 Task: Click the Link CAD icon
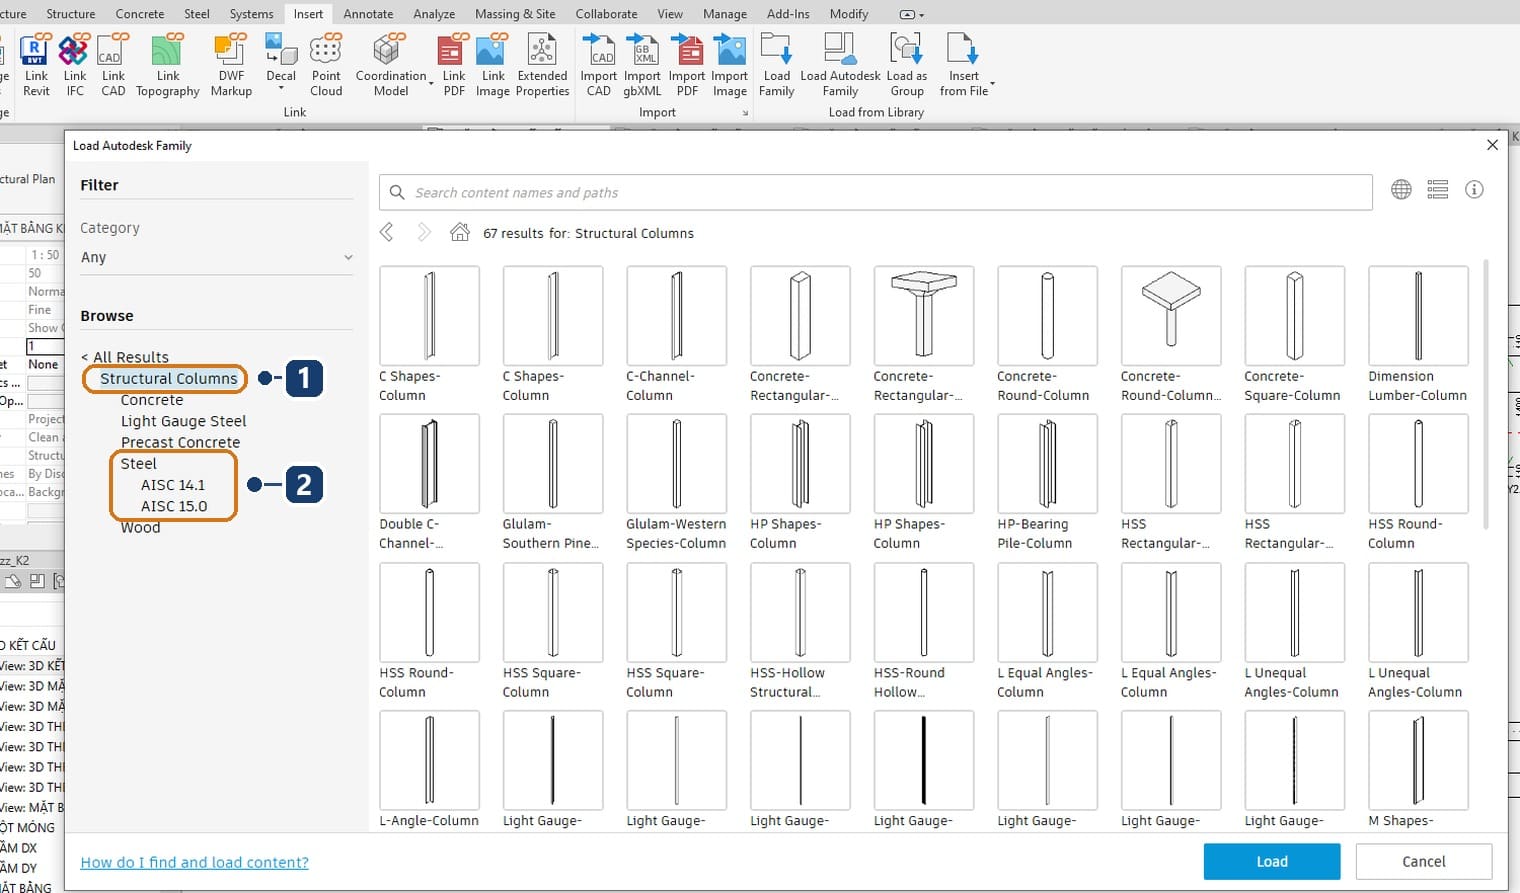click(113, 65)
